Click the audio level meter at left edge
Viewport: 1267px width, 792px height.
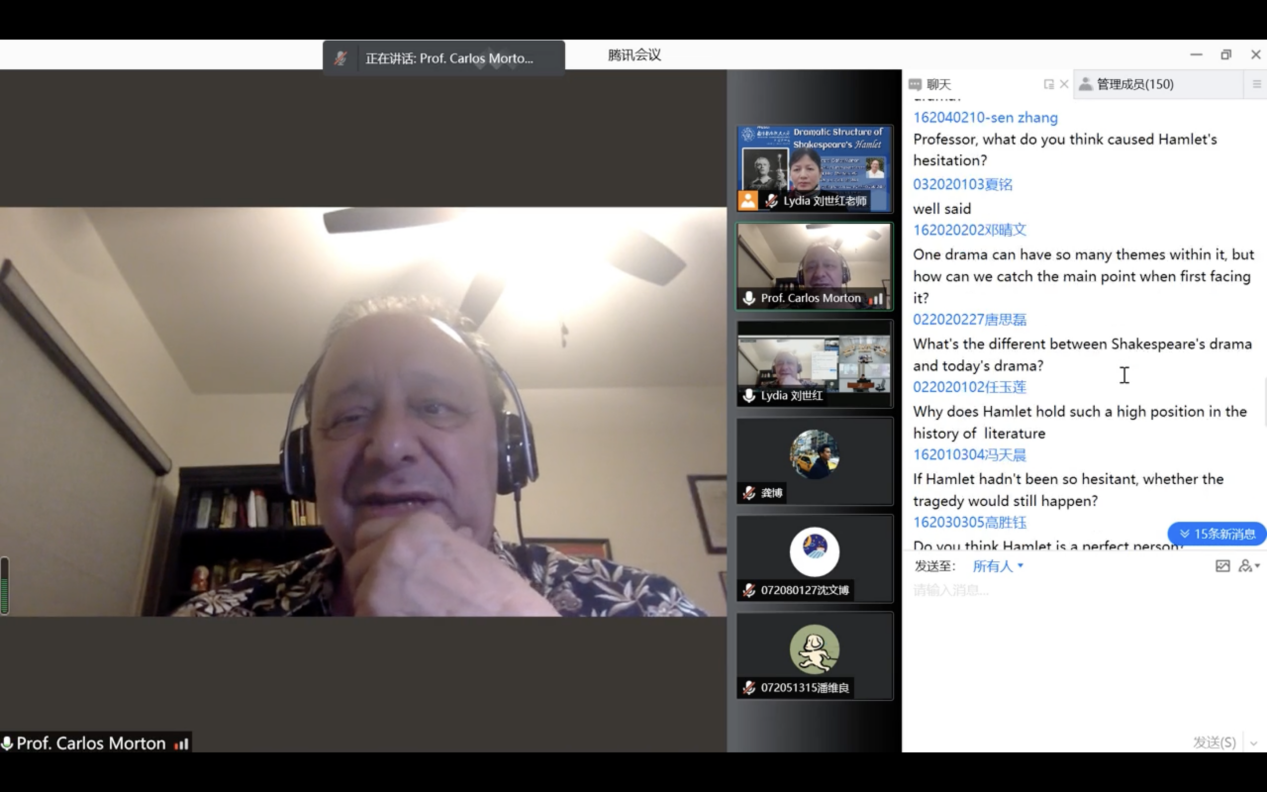(5, 584)
